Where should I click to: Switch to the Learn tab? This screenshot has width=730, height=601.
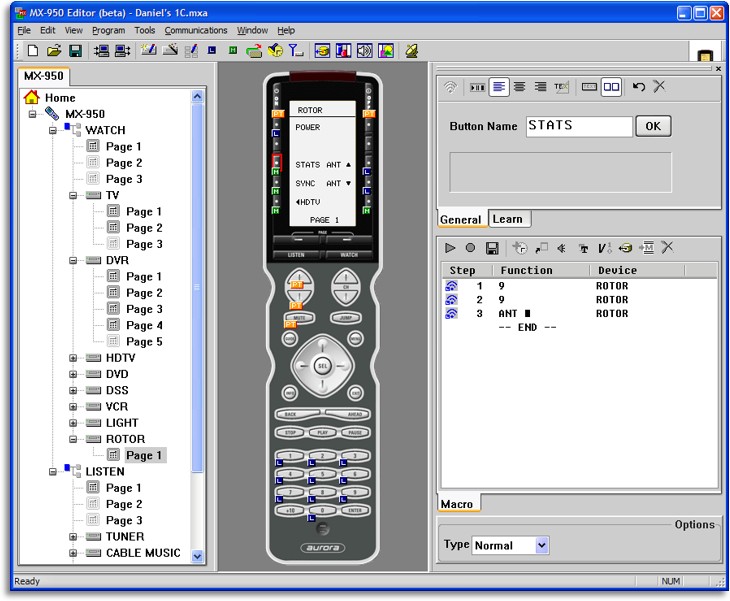(509, 219)
